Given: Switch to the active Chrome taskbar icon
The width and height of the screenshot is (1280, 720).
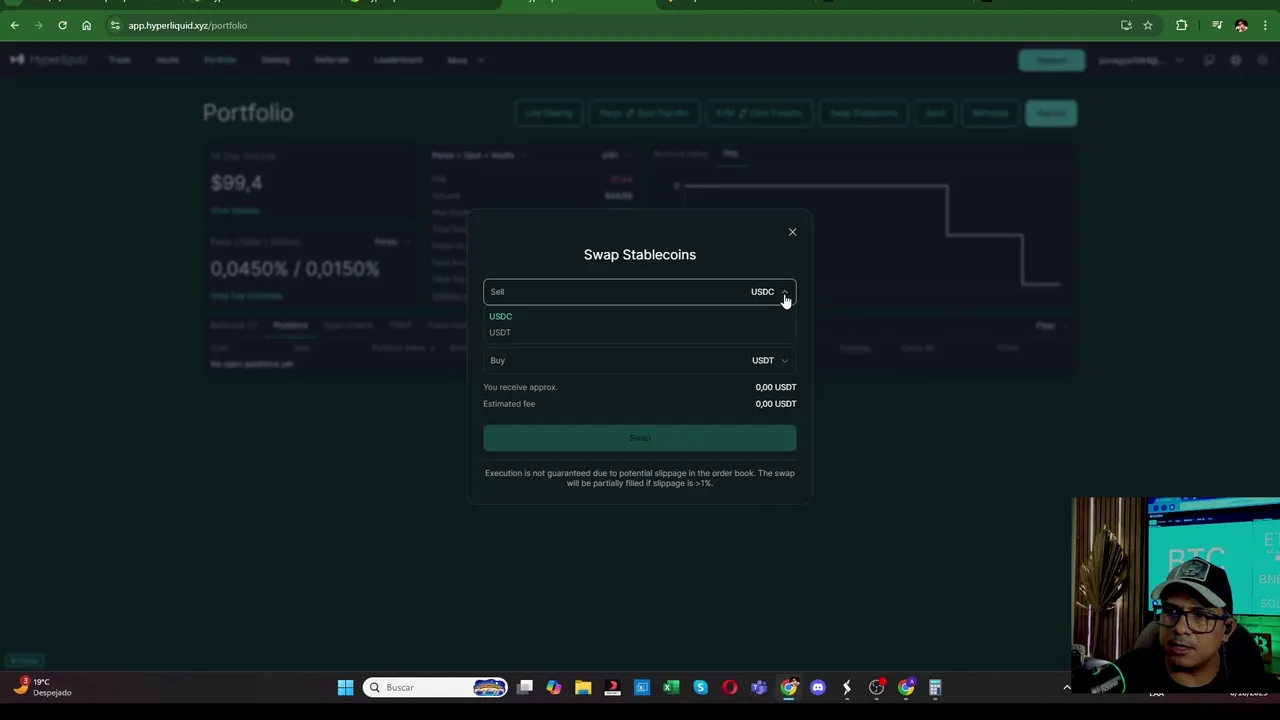Looking at the screenshot, I should tap(789, 688).
